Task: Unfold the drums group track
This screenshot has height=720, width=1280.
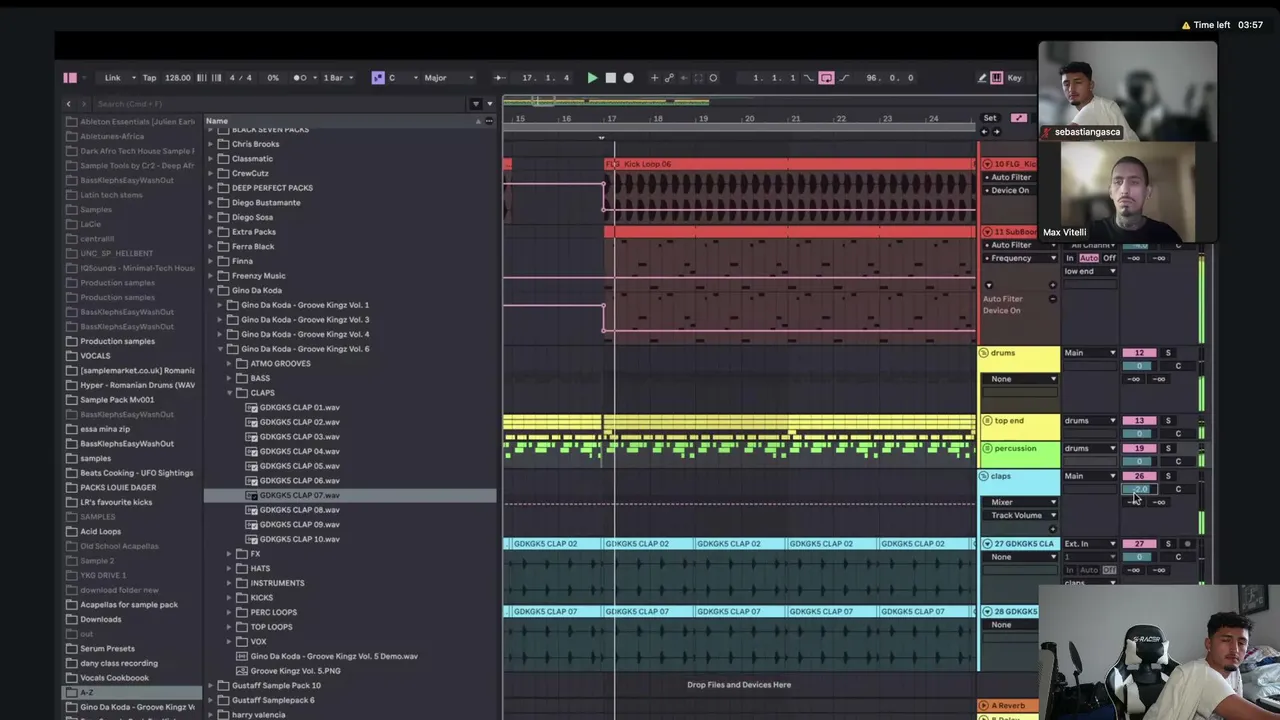Action: click(x=984, y=353)
